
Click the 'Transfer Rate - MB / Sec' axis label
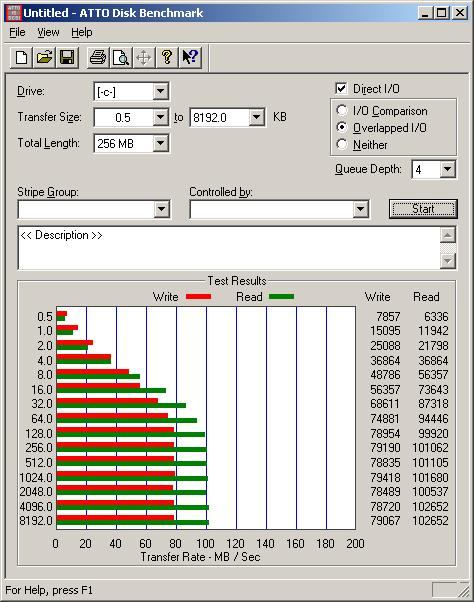click(x=200, y=557)
